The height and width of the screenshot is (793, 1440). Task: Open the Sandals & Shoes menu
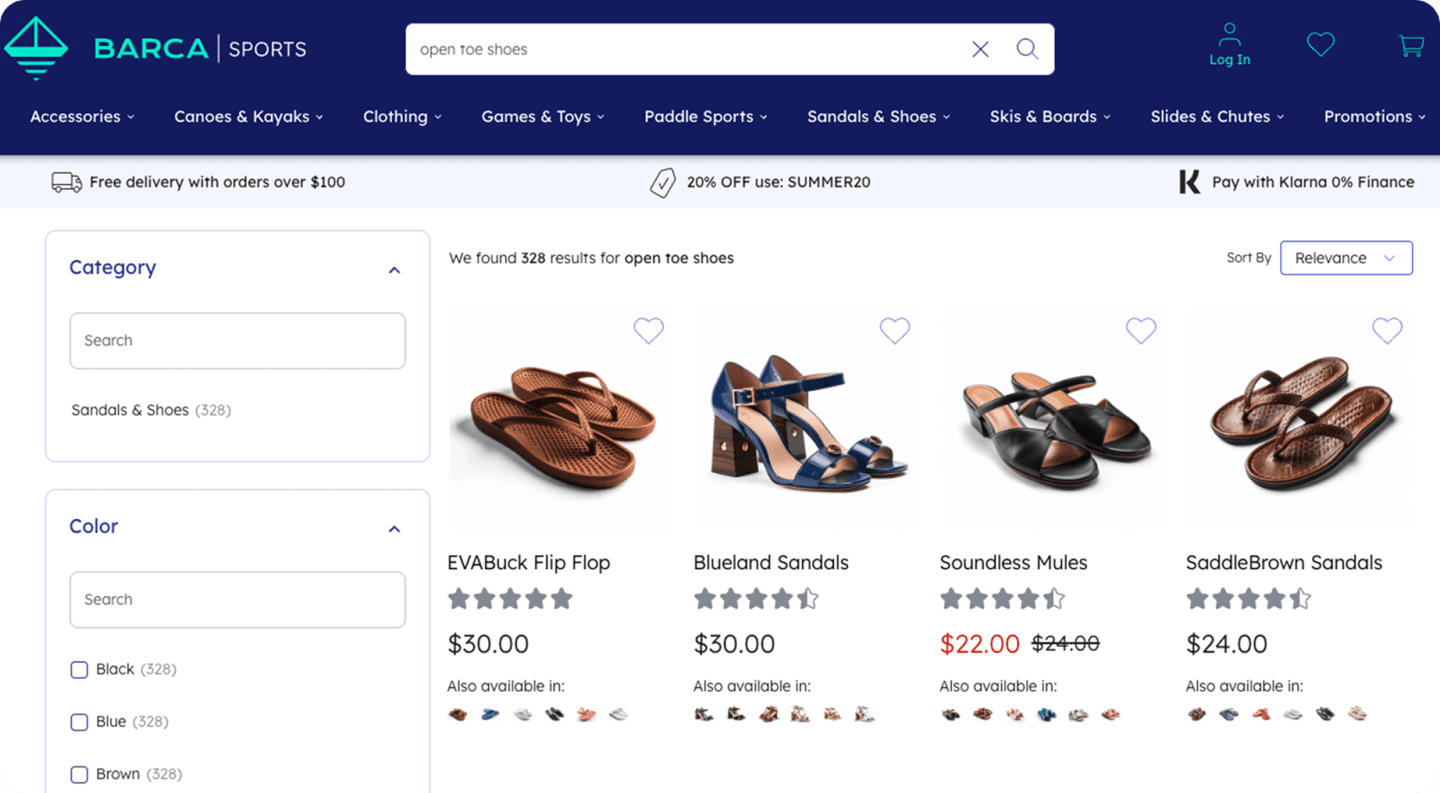(878, 117)
